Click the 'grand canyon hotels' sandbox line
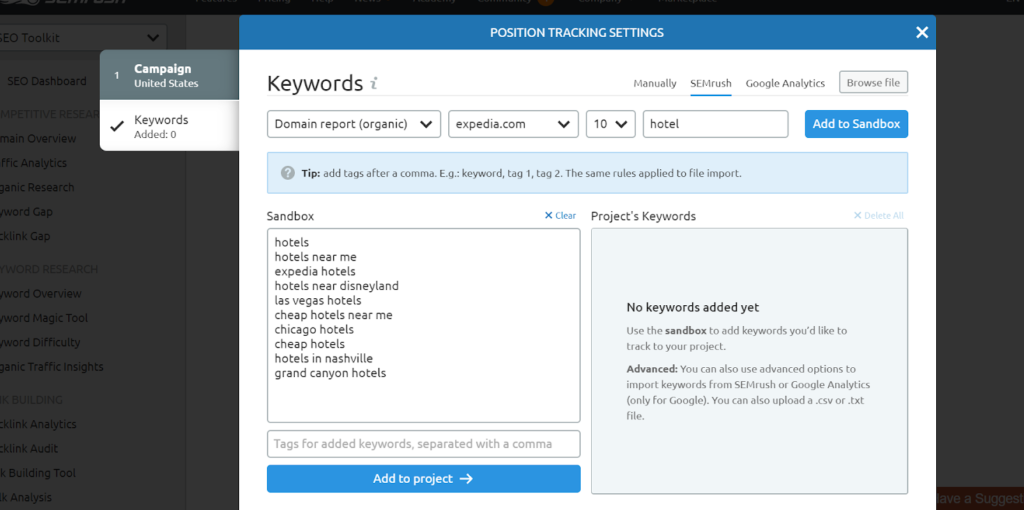The width and height of the screenshot is (1024, 510). pyautogui.click(x=330, y=374)
